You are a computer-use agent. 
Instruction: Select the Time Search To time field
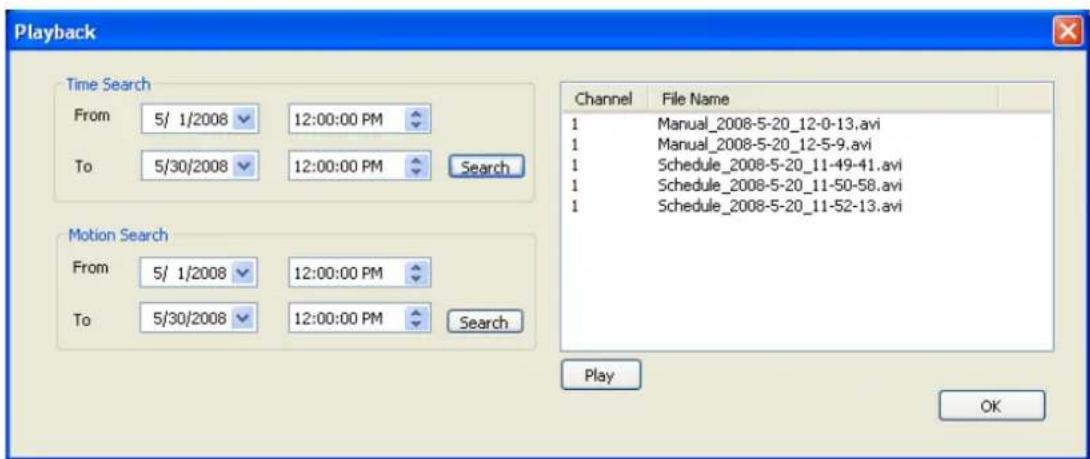[359, 166]
